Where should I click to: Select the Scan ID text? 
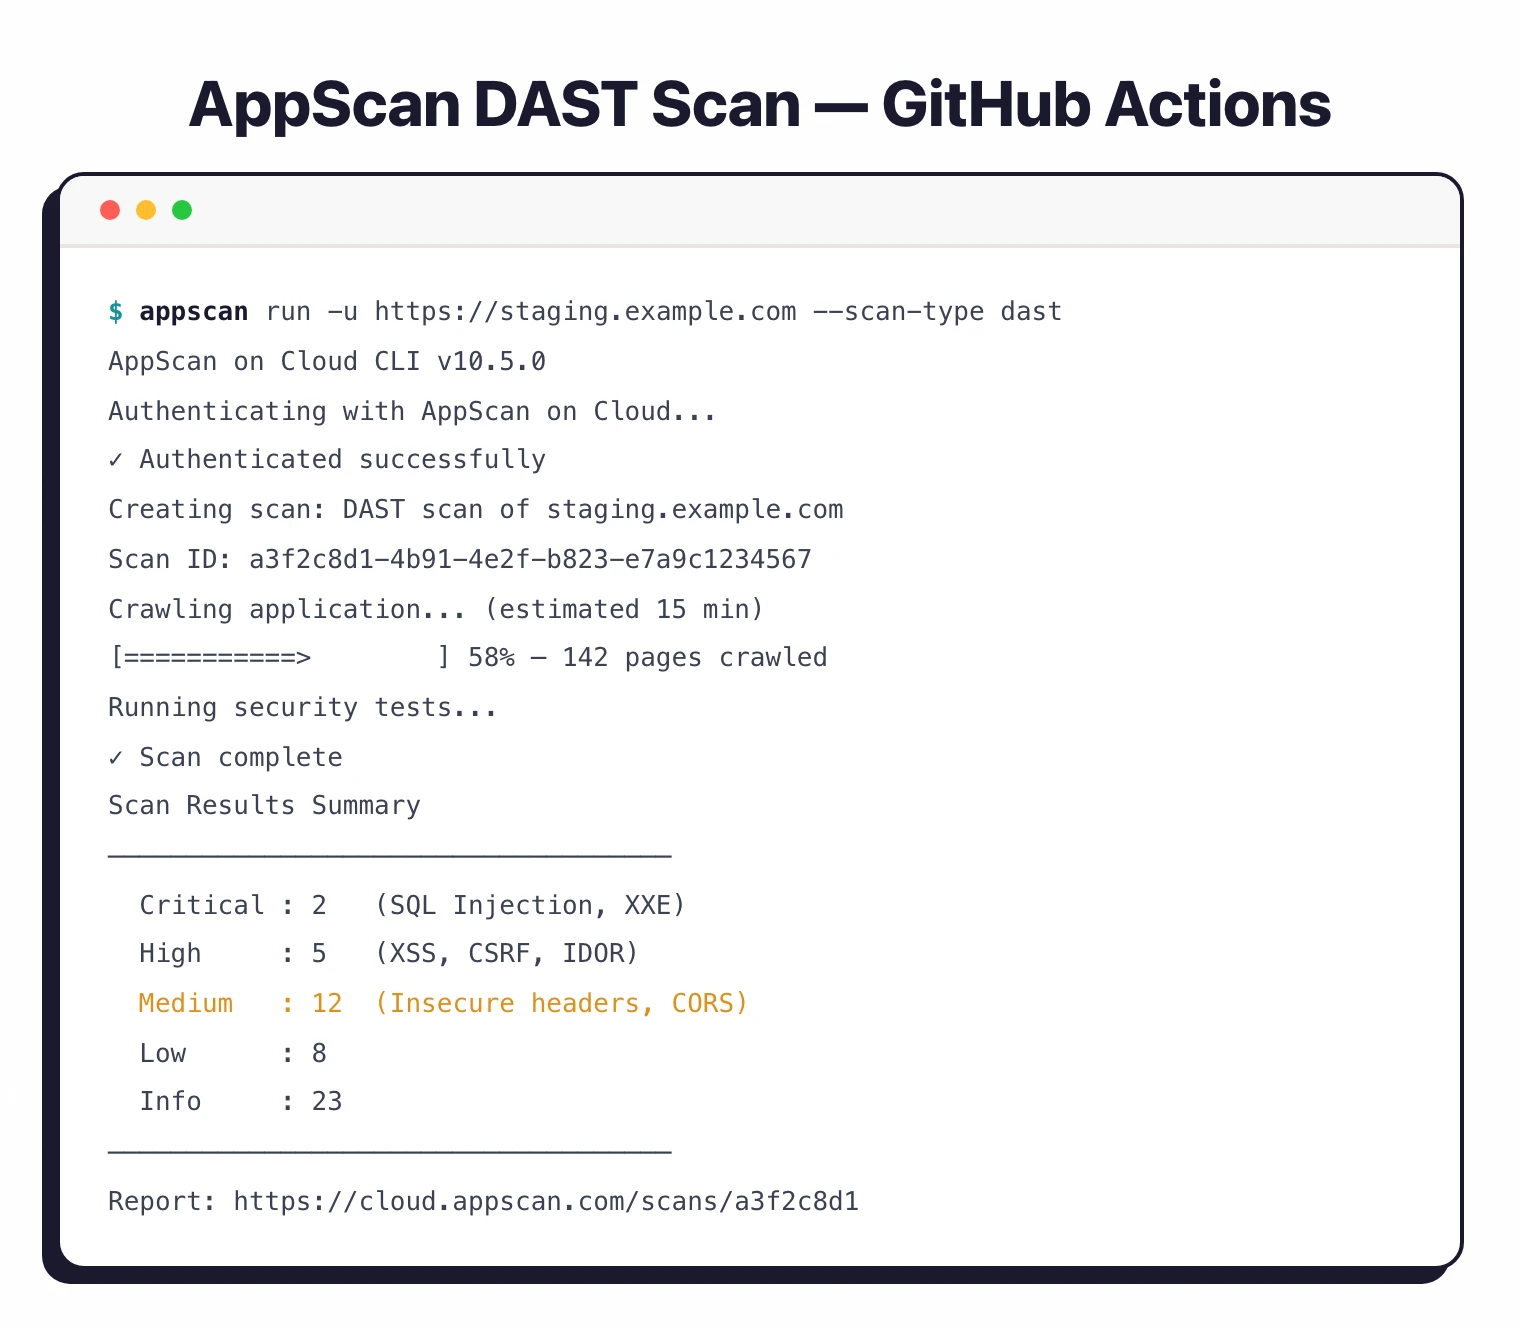click(x=460, y=559)
